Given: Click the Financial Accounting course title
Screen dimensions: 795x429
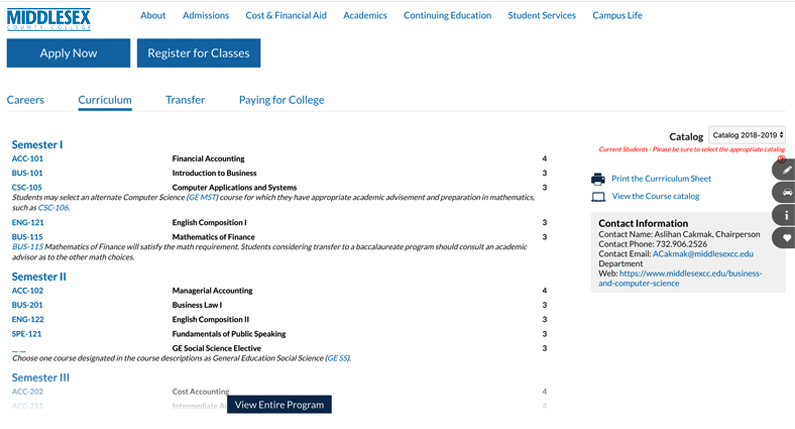Looking at the screenshot, I should (x=208, y=159).
